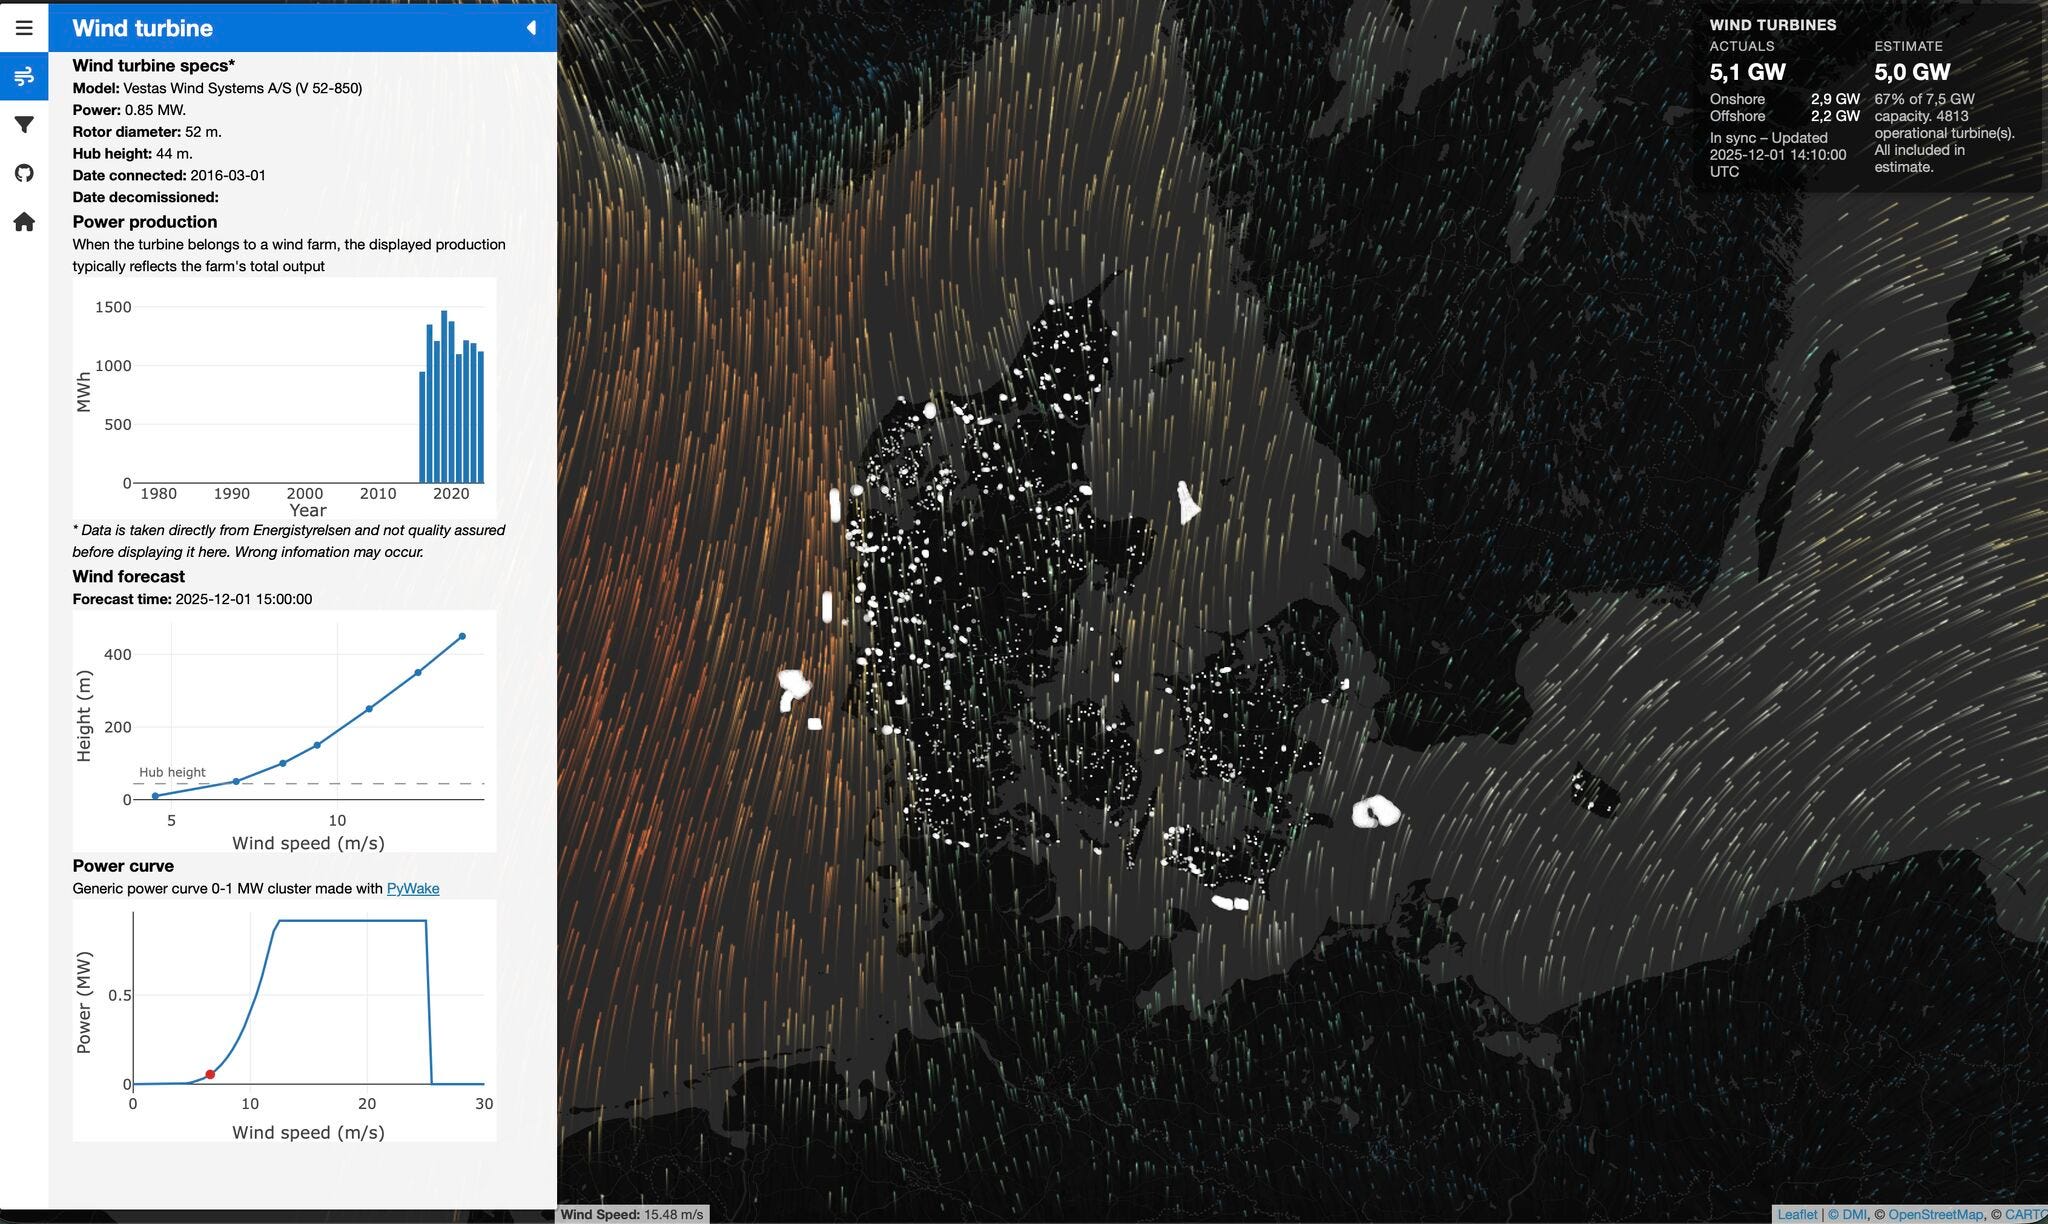2048x1224 pixels.
Task: Click the topmost point of wind forecast line
Action: click(461, 636)
